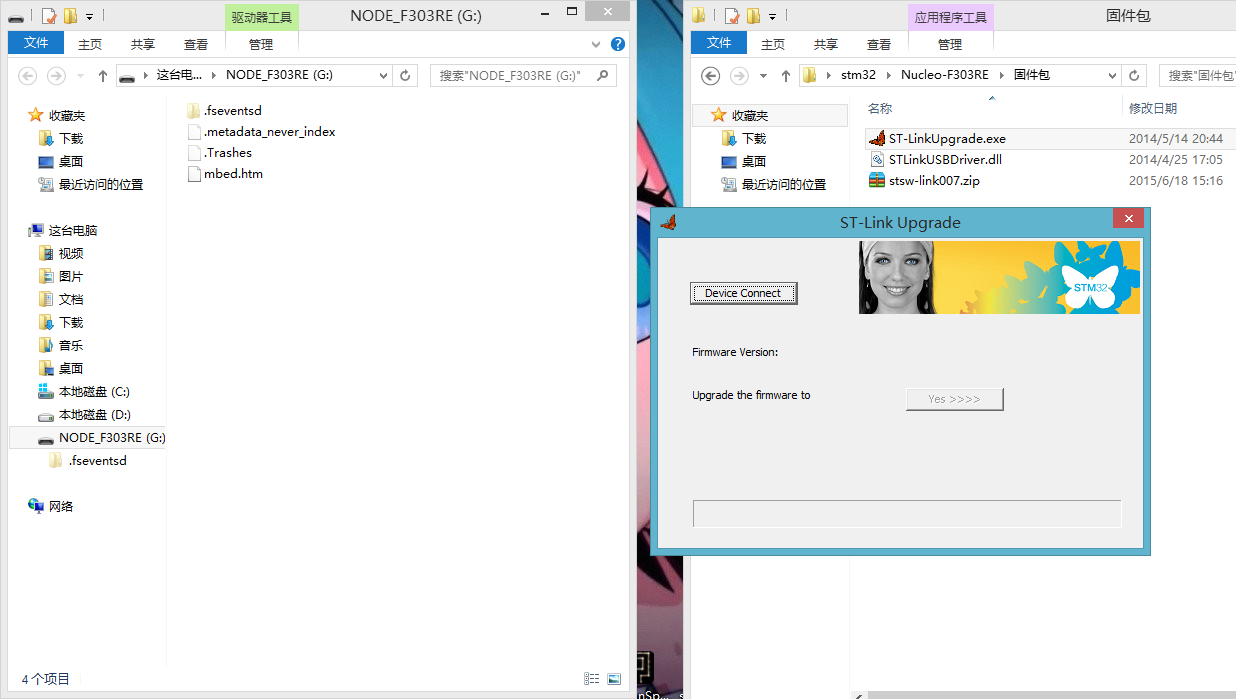Select the mbed.htm file
Viewport: 1236px width, 699px height.
click(x=233, y=174)
